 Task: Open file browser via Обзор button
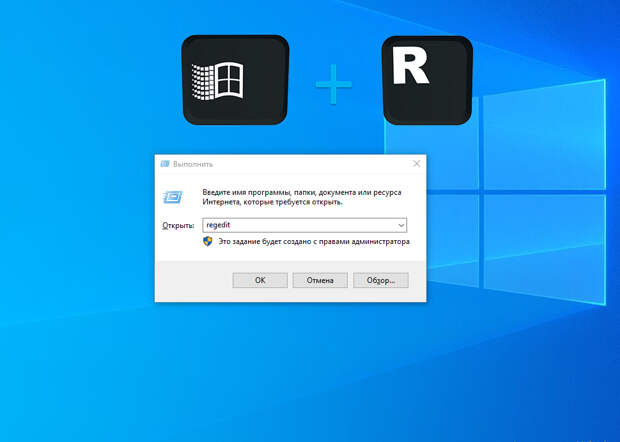380,280
